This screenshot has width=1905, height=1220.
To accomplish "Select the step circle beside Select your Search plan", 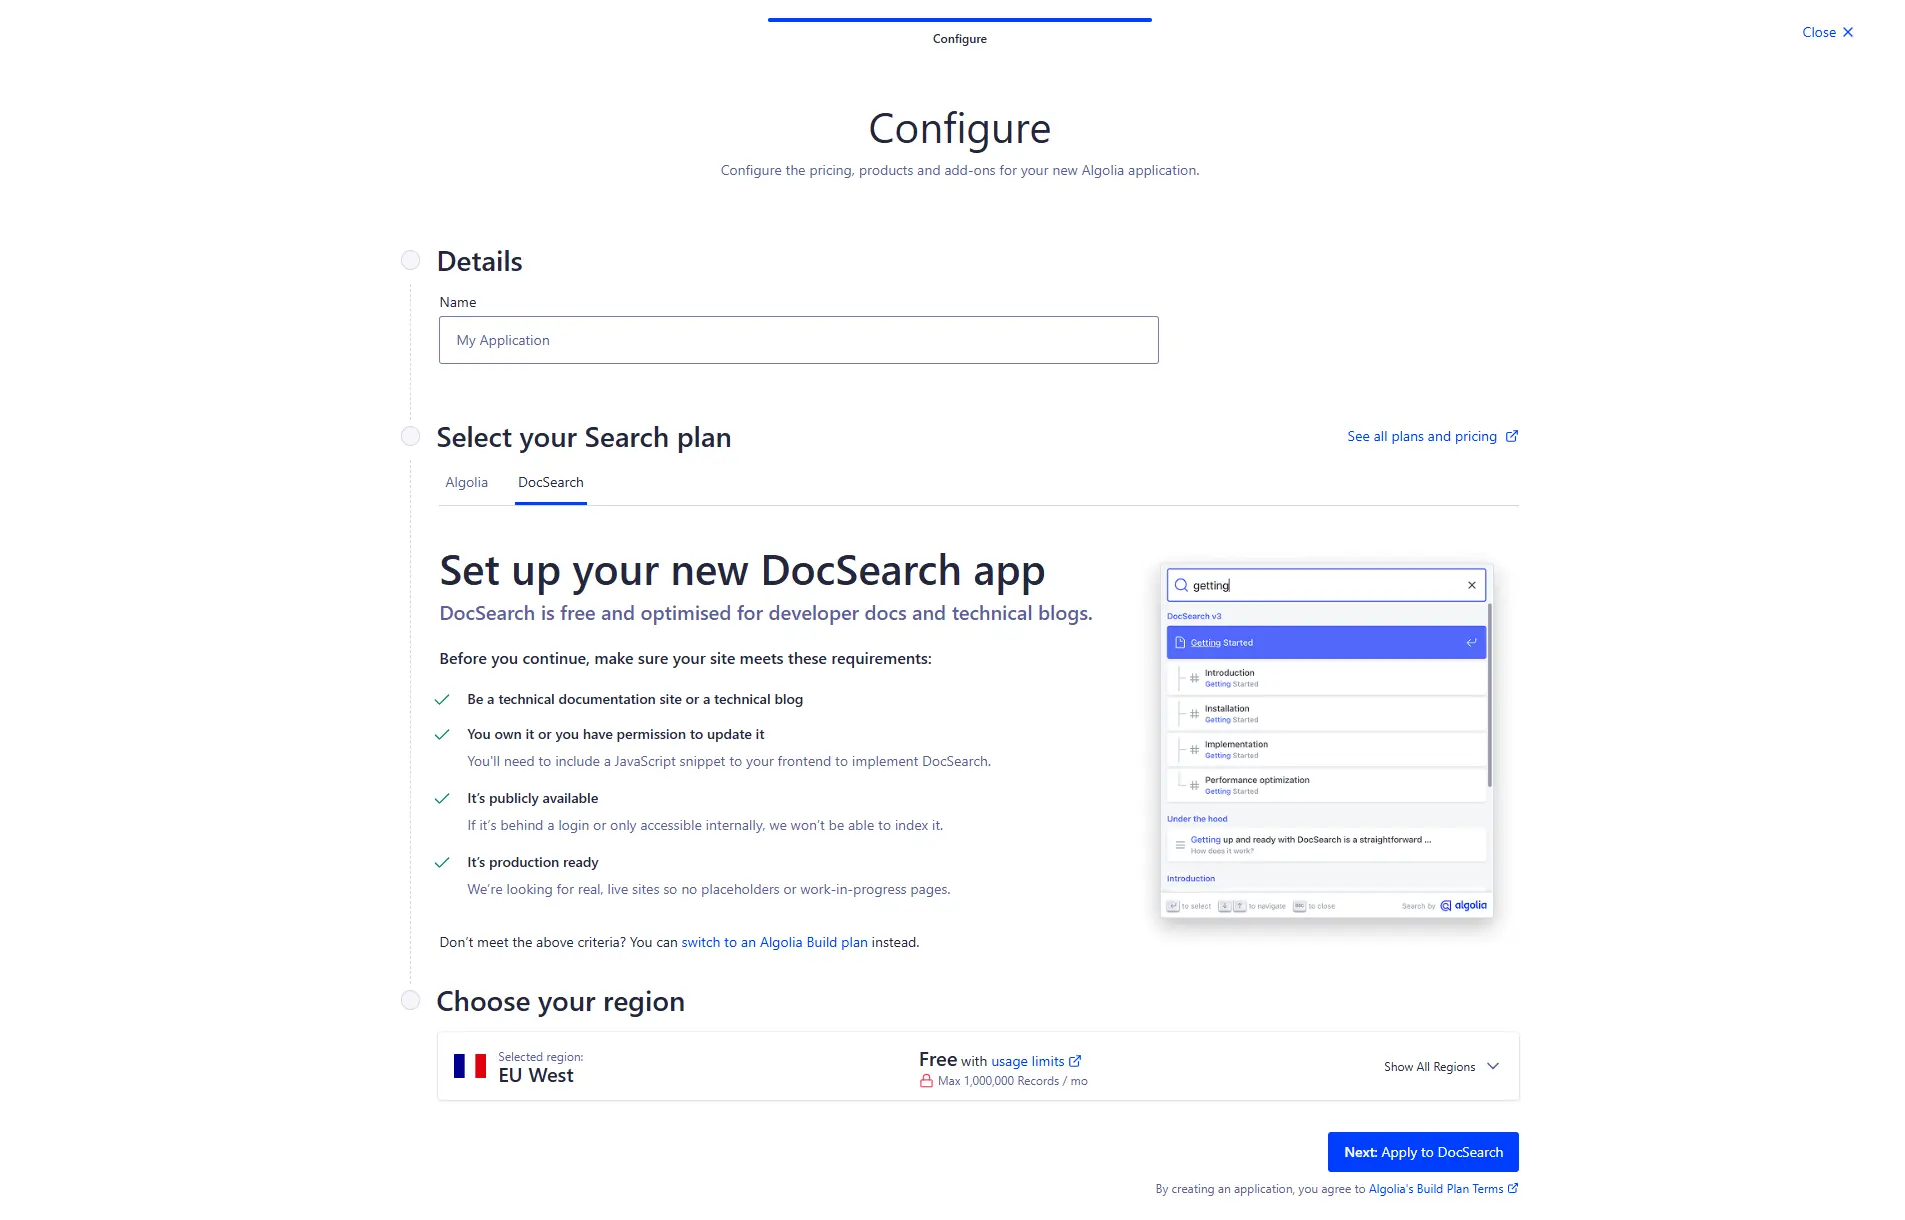I will [410, 435].
